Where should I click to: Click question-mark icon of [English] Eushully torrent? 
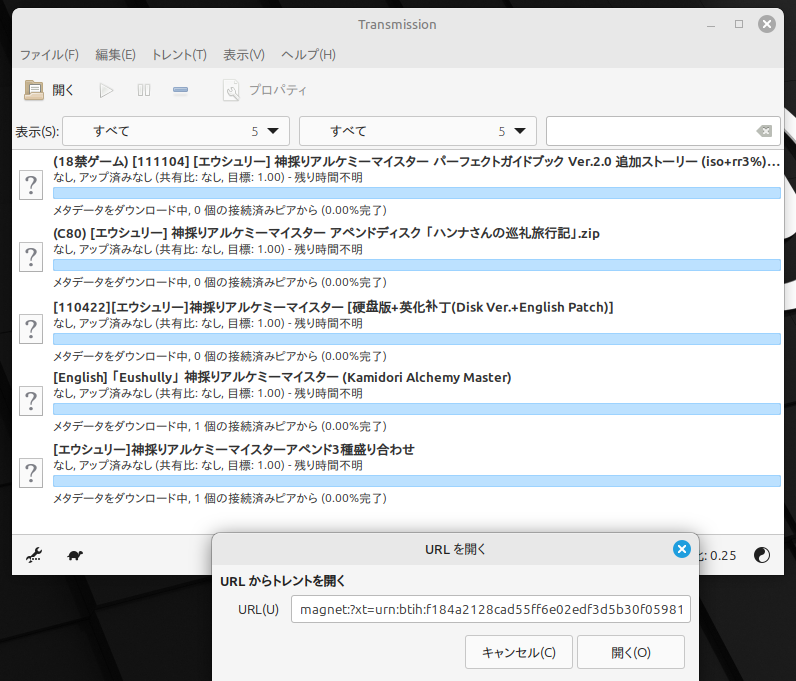31,401
